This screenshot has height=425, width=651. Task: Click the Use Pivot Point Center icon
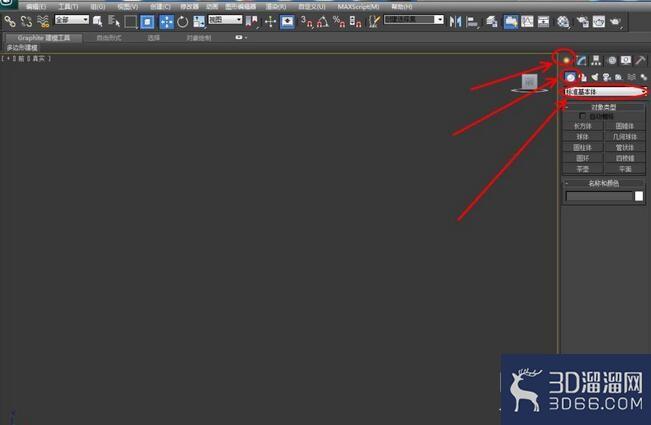252,21
